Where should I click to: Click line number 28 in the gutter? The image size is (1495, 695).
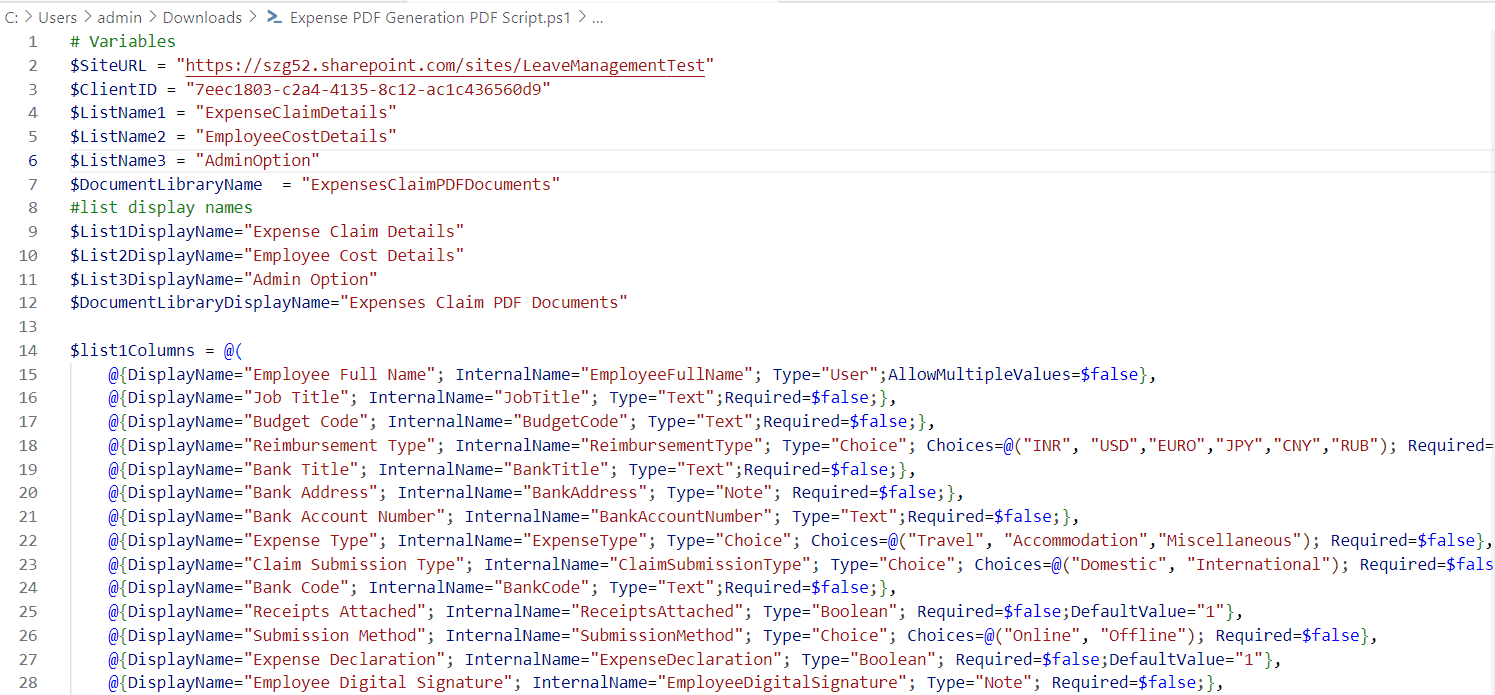[28, 682]
